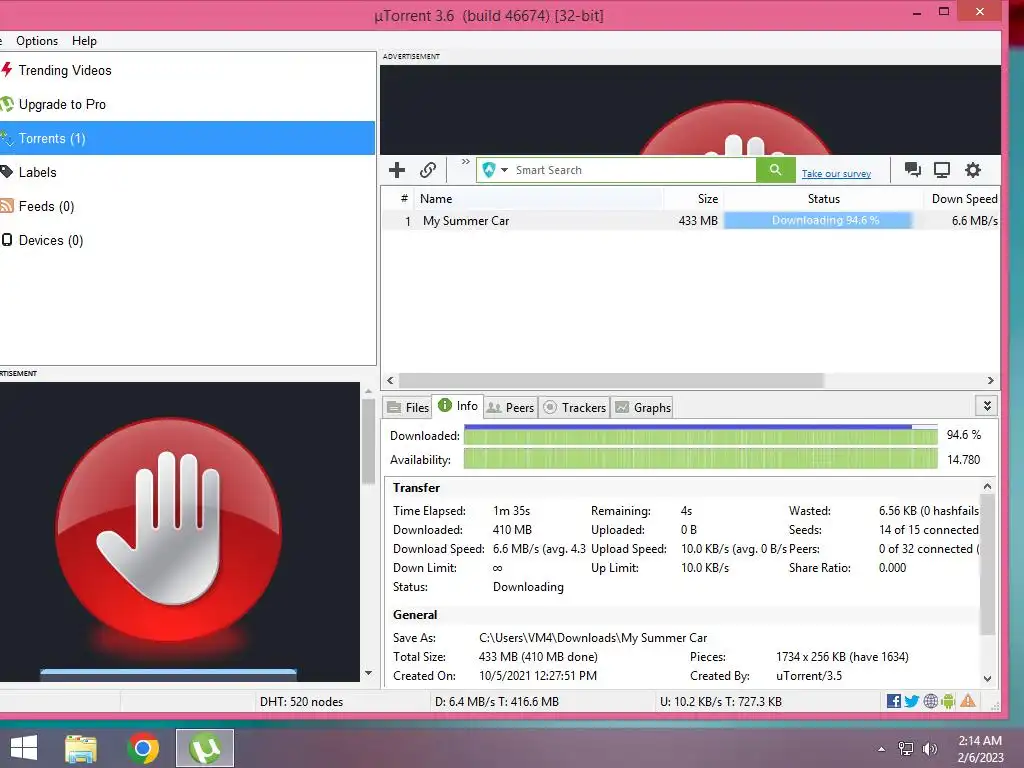This screenshot has width=1024, height=768.
Task: Click the U: 10.2 KB/s upload status entry
Action: (x=721, y=701)
